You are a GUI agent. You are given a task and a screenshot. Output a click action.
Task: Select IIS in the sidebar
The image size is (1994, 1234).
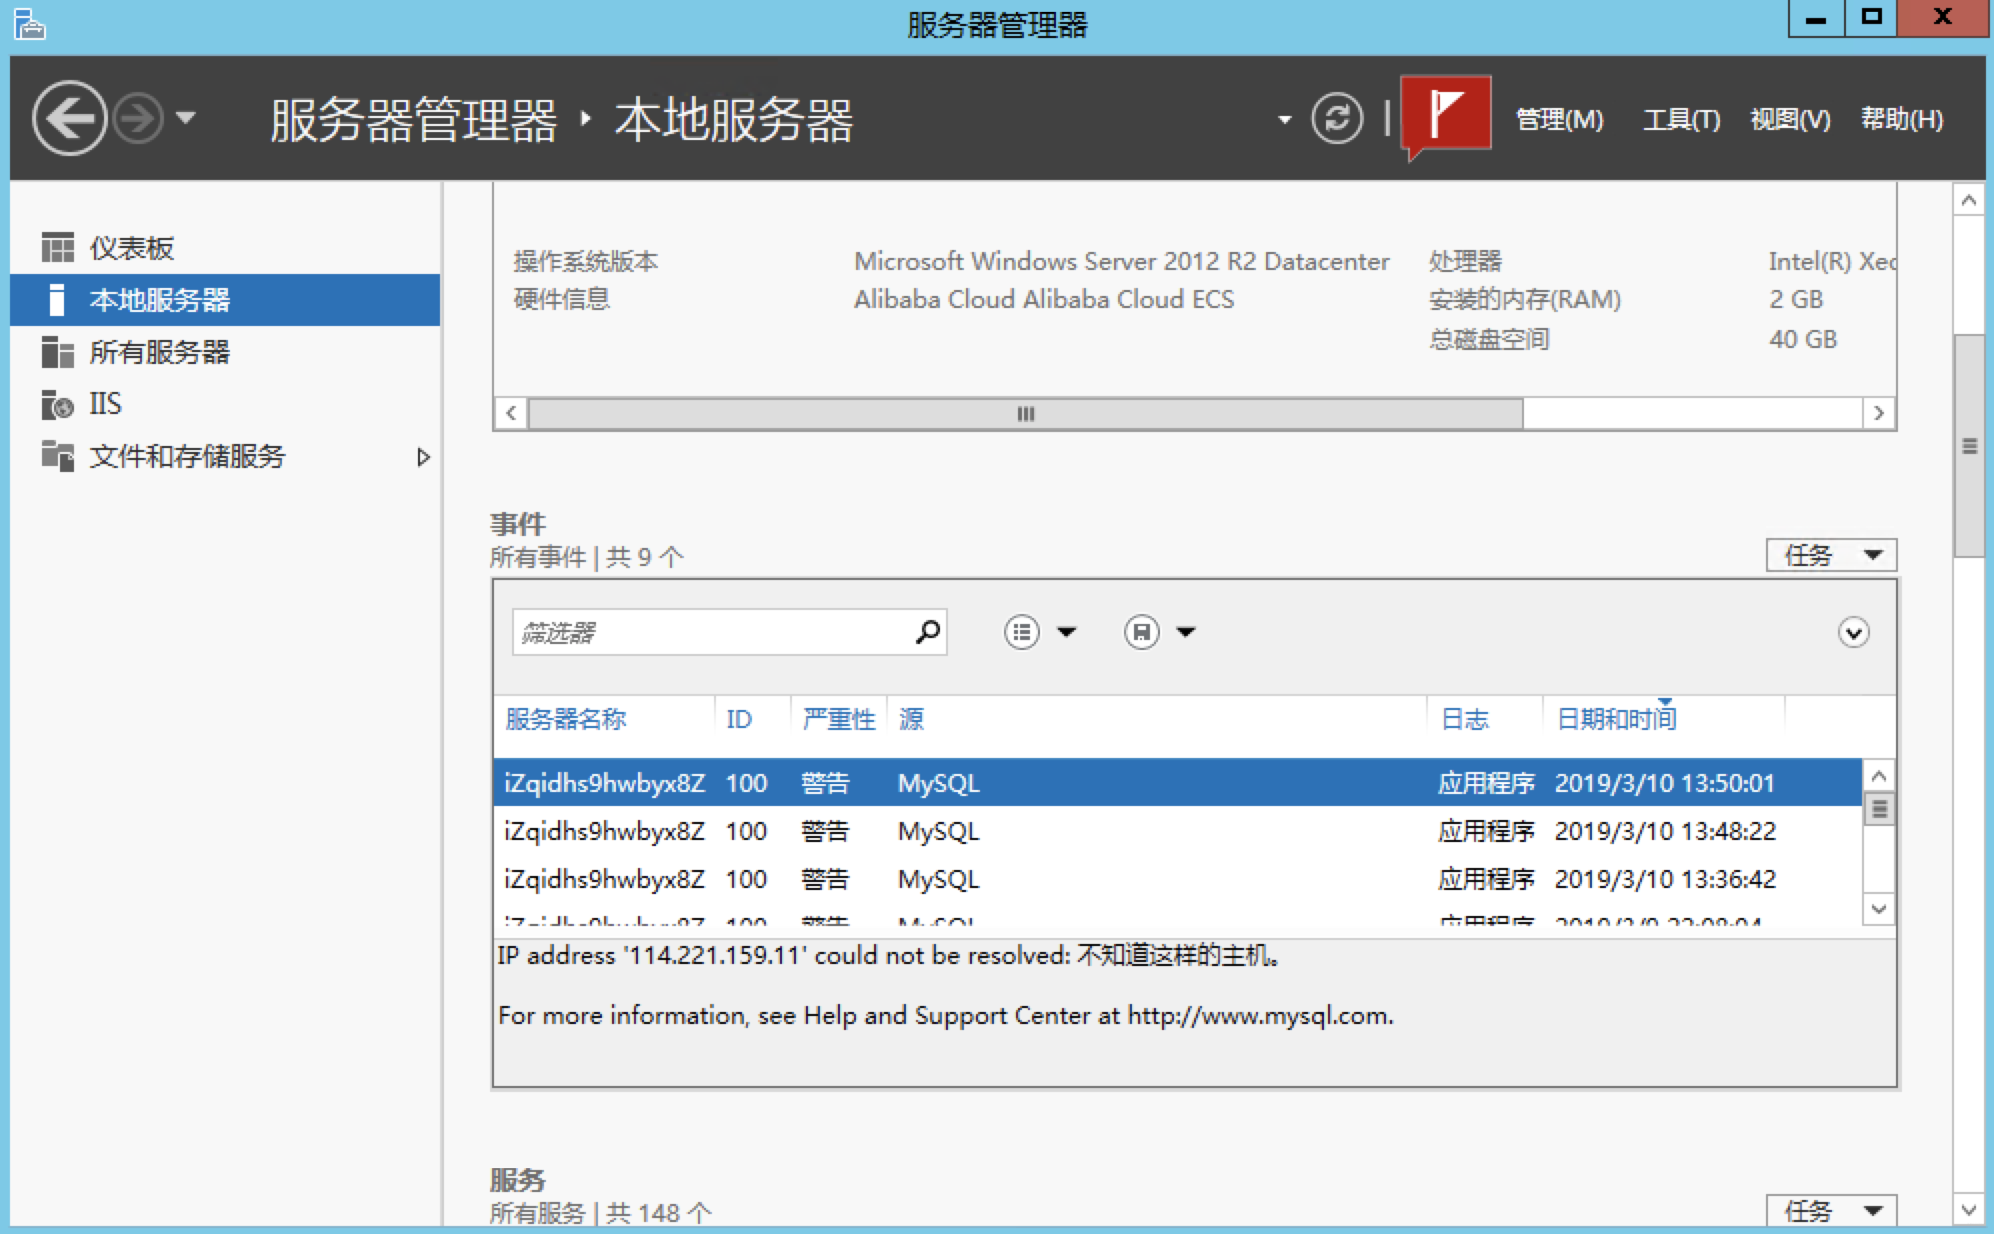(105, 404)
